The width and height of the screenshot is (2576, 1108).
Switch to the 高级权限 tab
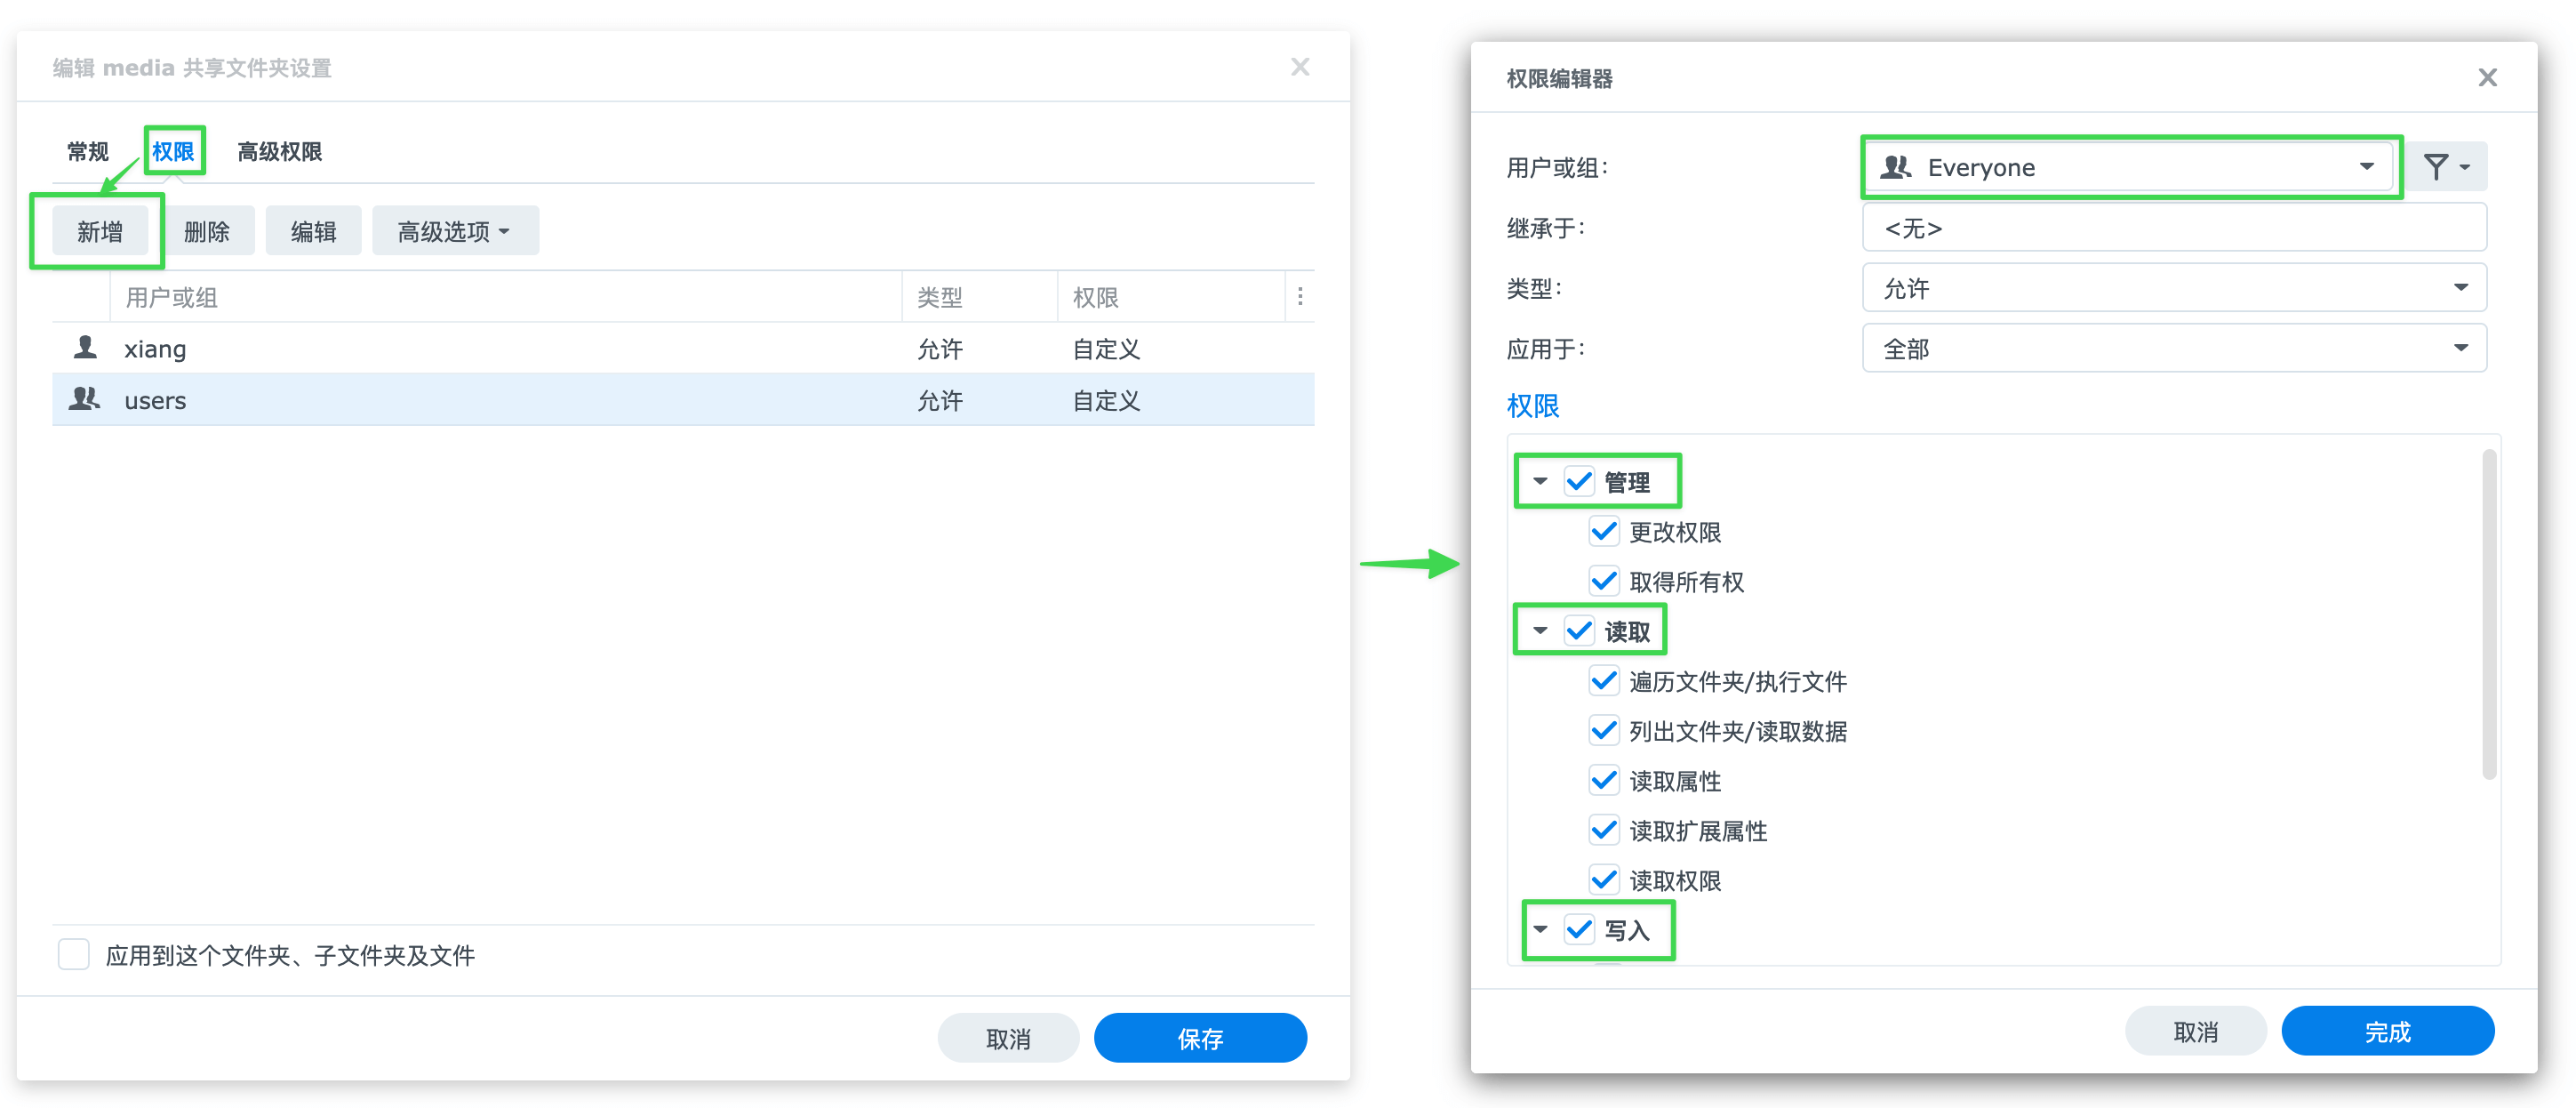point(279,152)
